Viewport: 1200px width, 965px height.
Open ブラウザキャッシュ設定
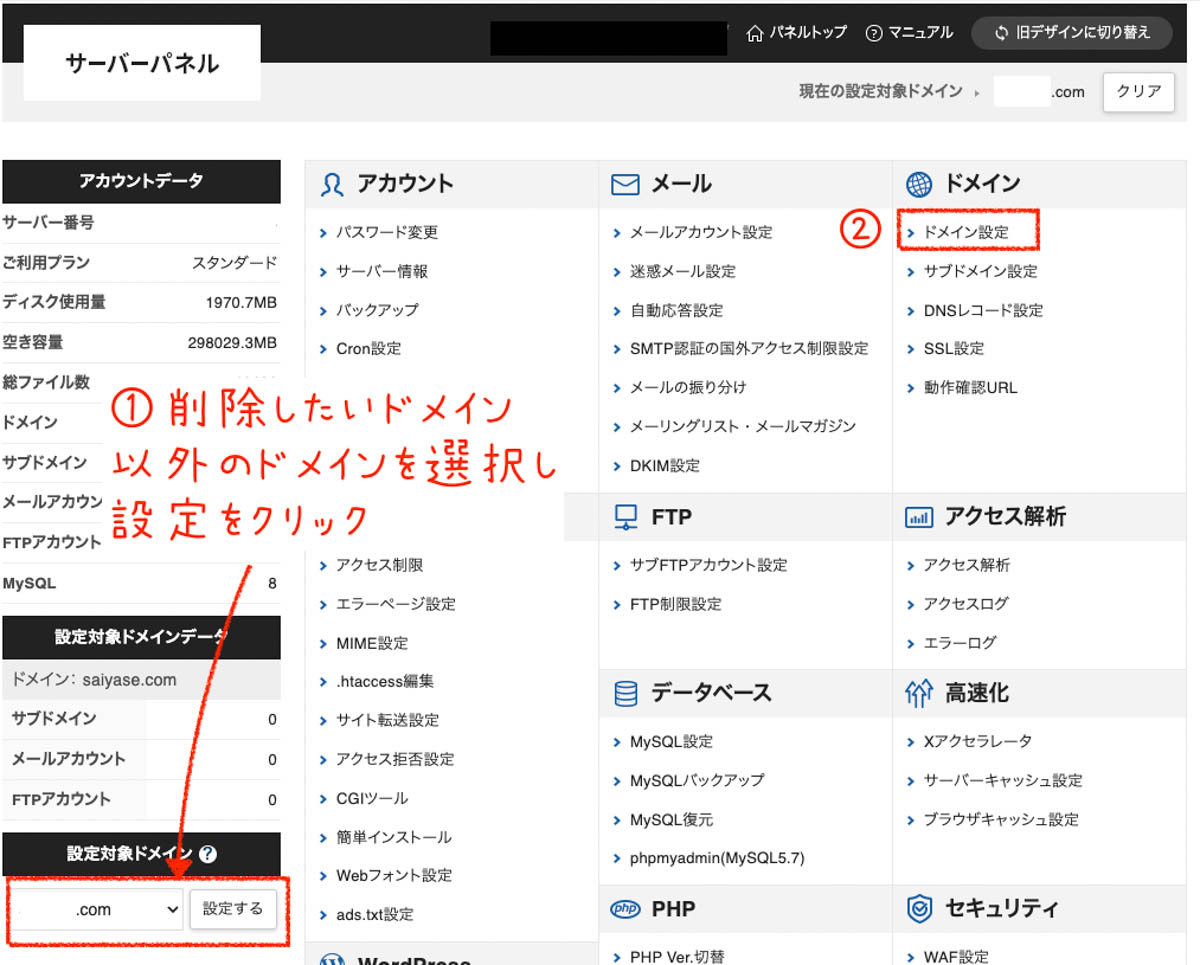coord(1001,820)
